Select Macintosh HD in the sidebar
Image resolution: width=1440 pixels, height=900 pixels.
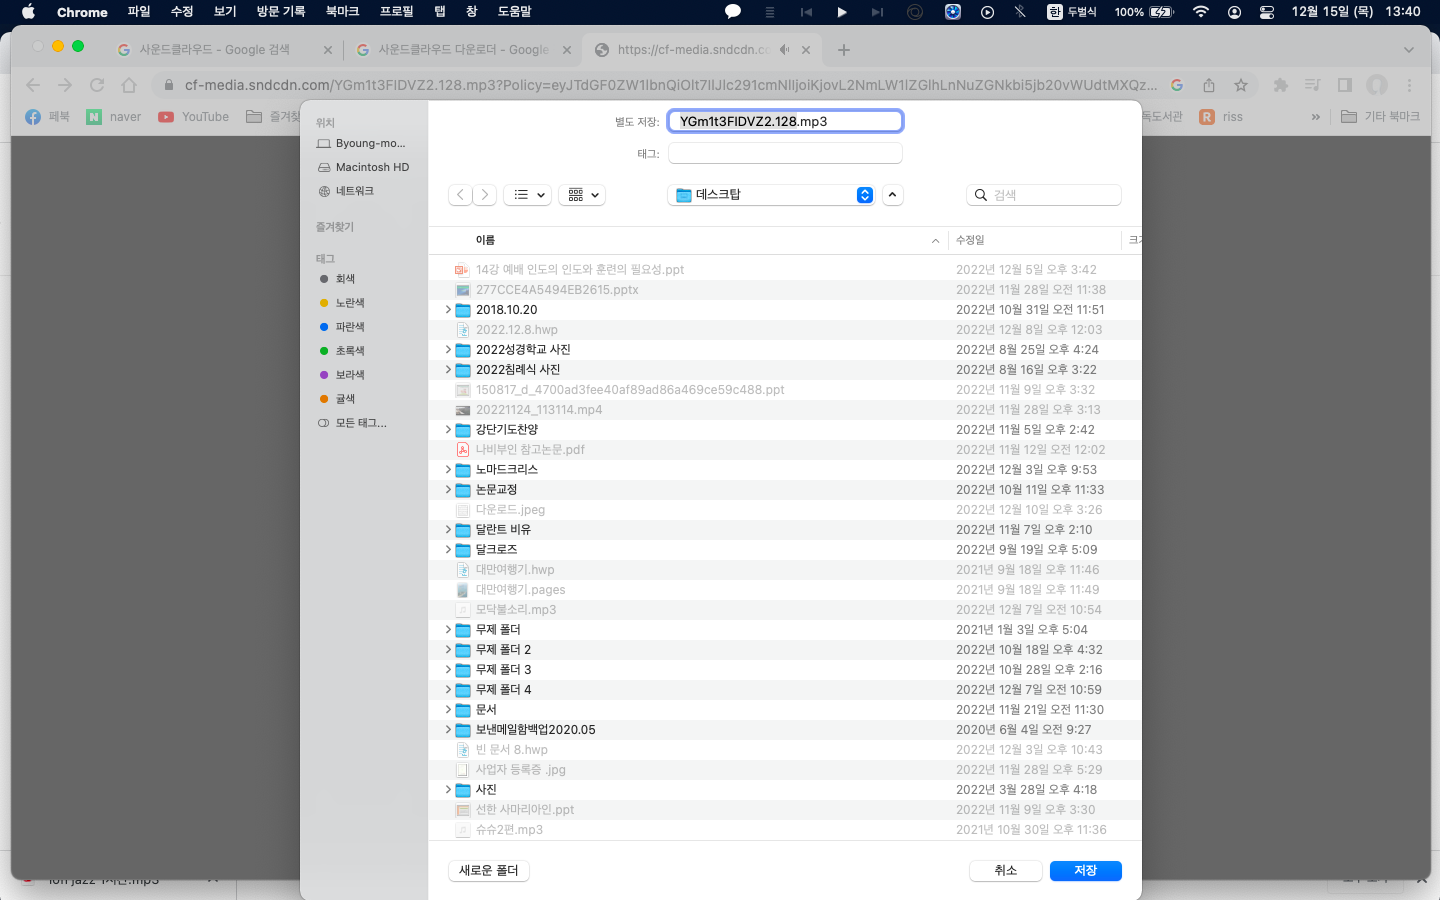click(364, 167)
